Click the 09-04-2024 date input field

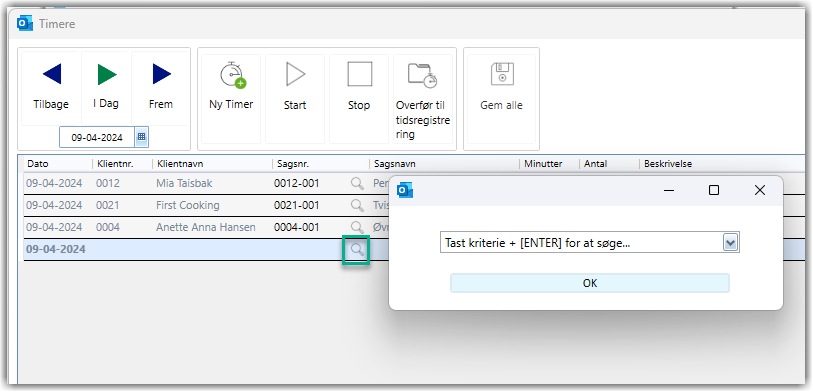click(97, 137)
